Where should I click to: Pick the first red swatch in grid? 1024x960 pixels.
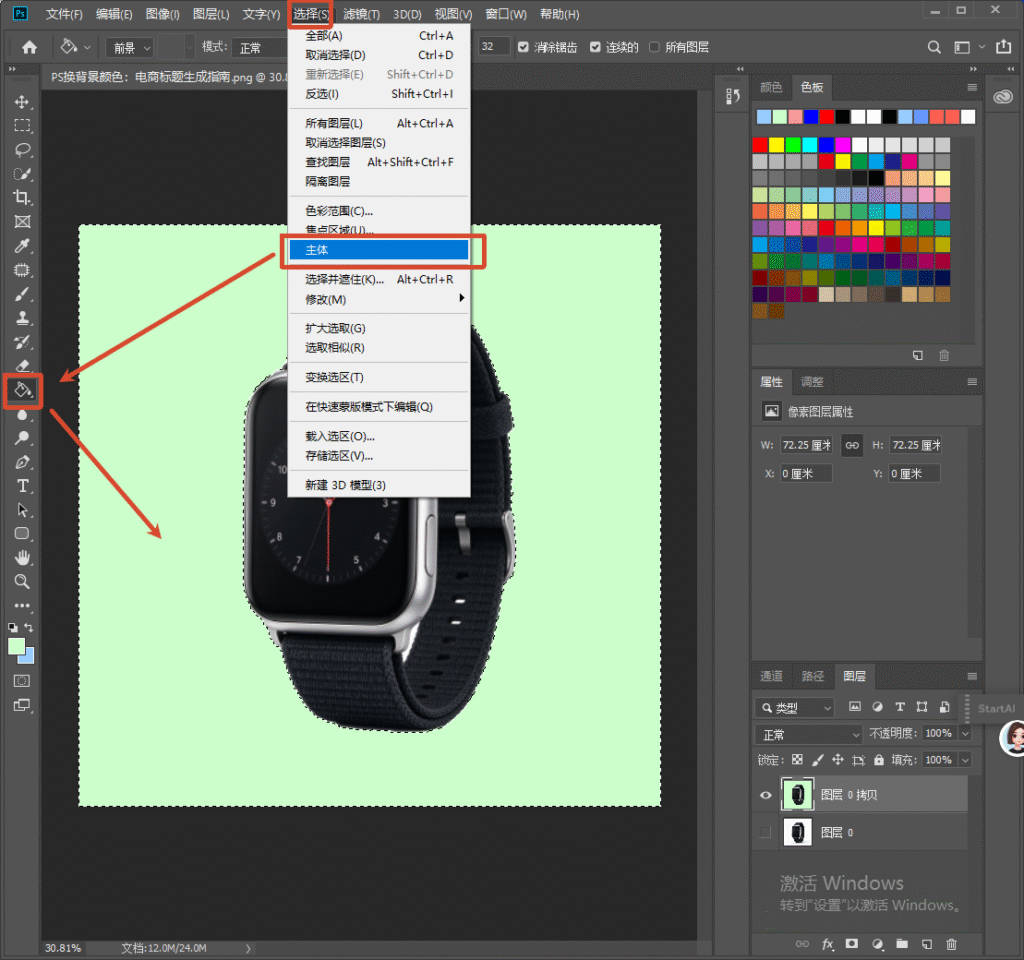point(760,144)
